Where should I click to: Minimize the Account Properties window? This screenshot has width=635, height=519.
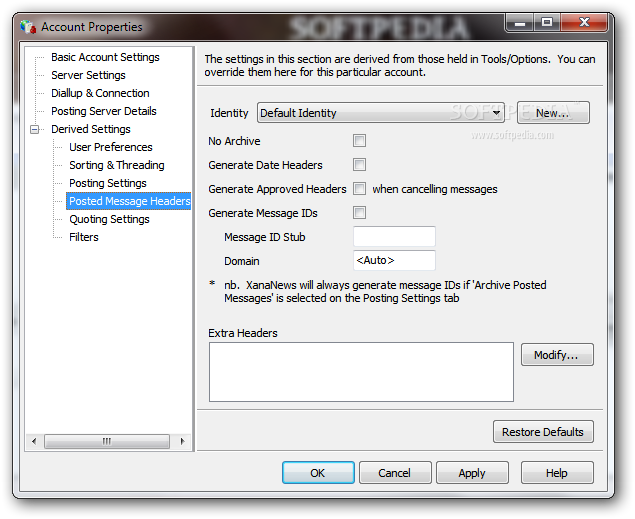click(x=520, y=23)
